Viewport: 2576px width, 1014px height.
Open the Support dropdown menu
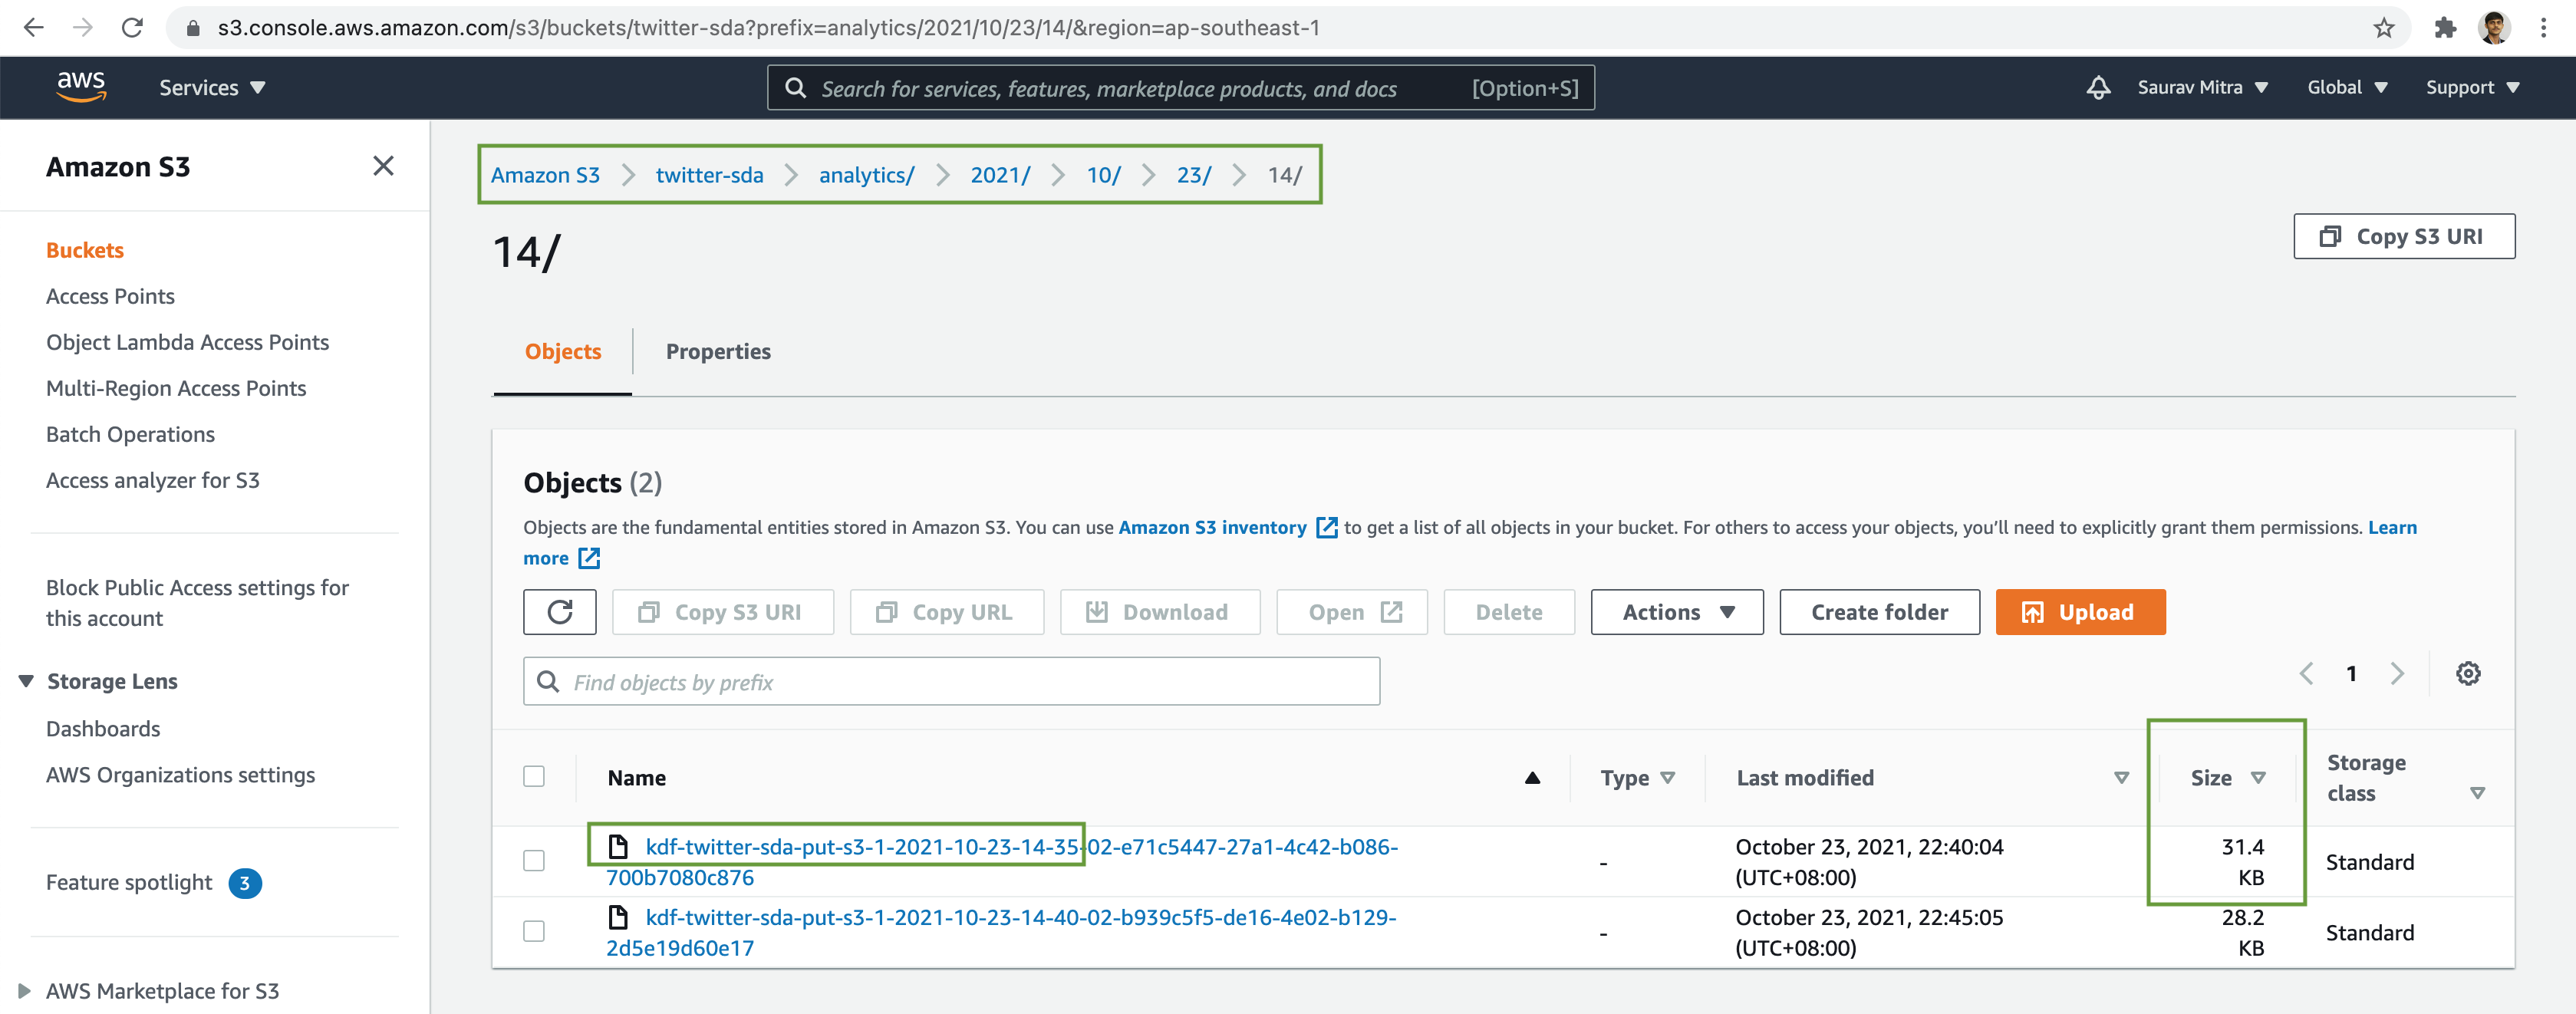(2472, 88)
